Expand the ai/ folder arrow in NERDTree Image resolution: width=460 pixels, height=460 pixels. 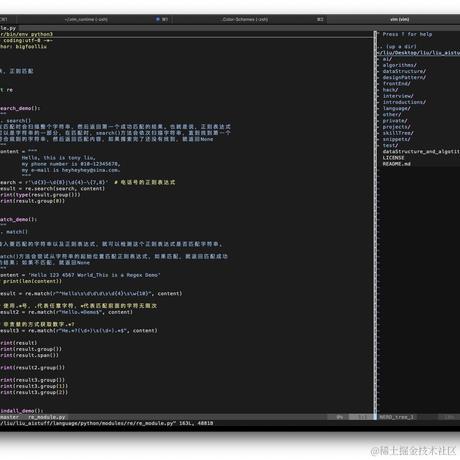pyautogui.click(x=378, y=59)
